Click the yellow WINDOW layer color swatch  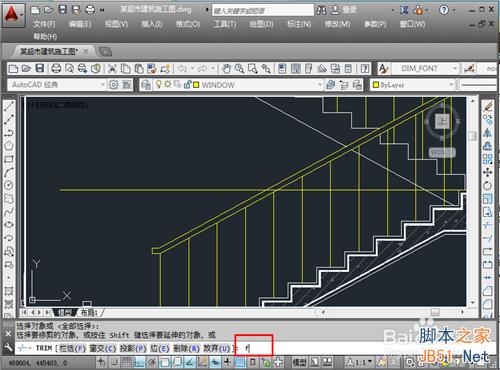196,85
